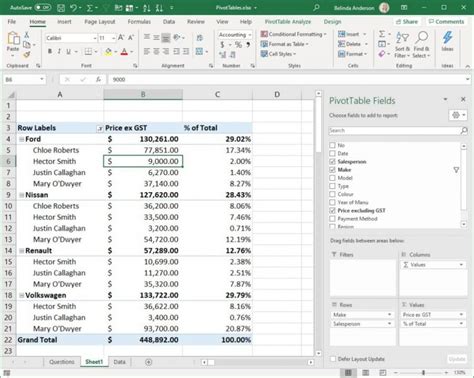Check the Payment Method checkbox
Viewport: 474px width, 378px height.
pos(332,219)
